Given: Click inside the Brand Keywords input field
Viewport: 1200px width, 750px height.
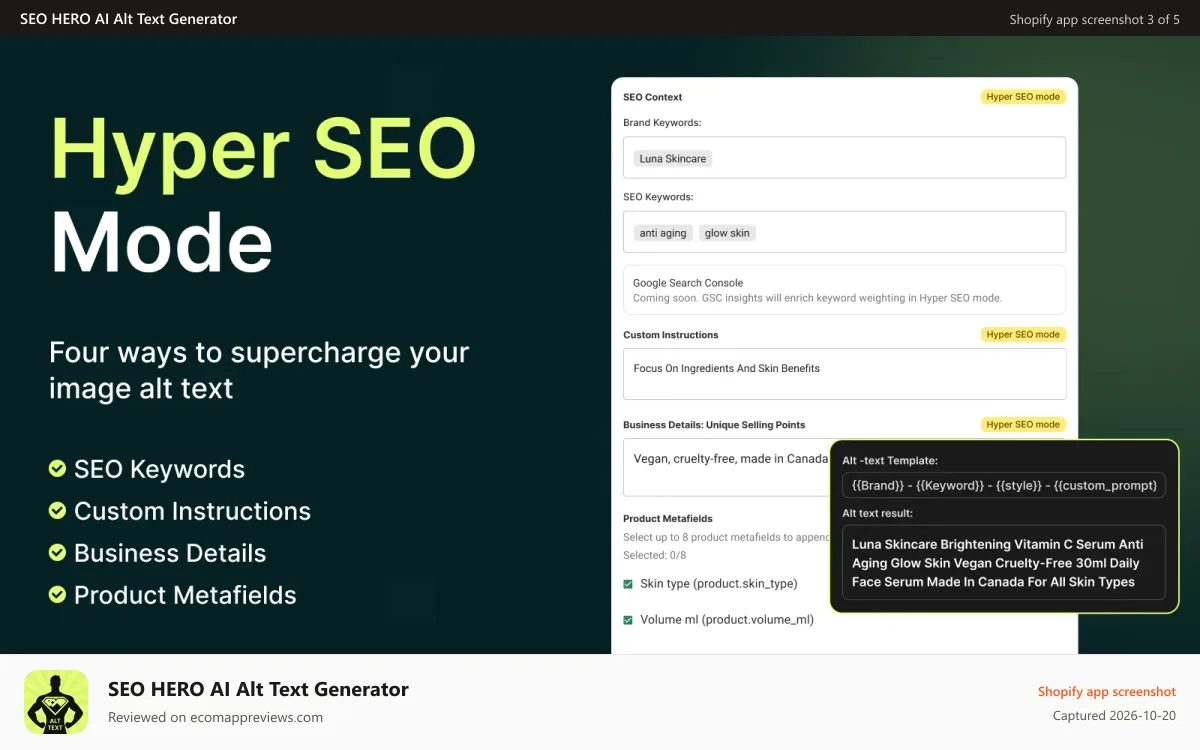Looking at the screenshot, I should coord(844,158).
